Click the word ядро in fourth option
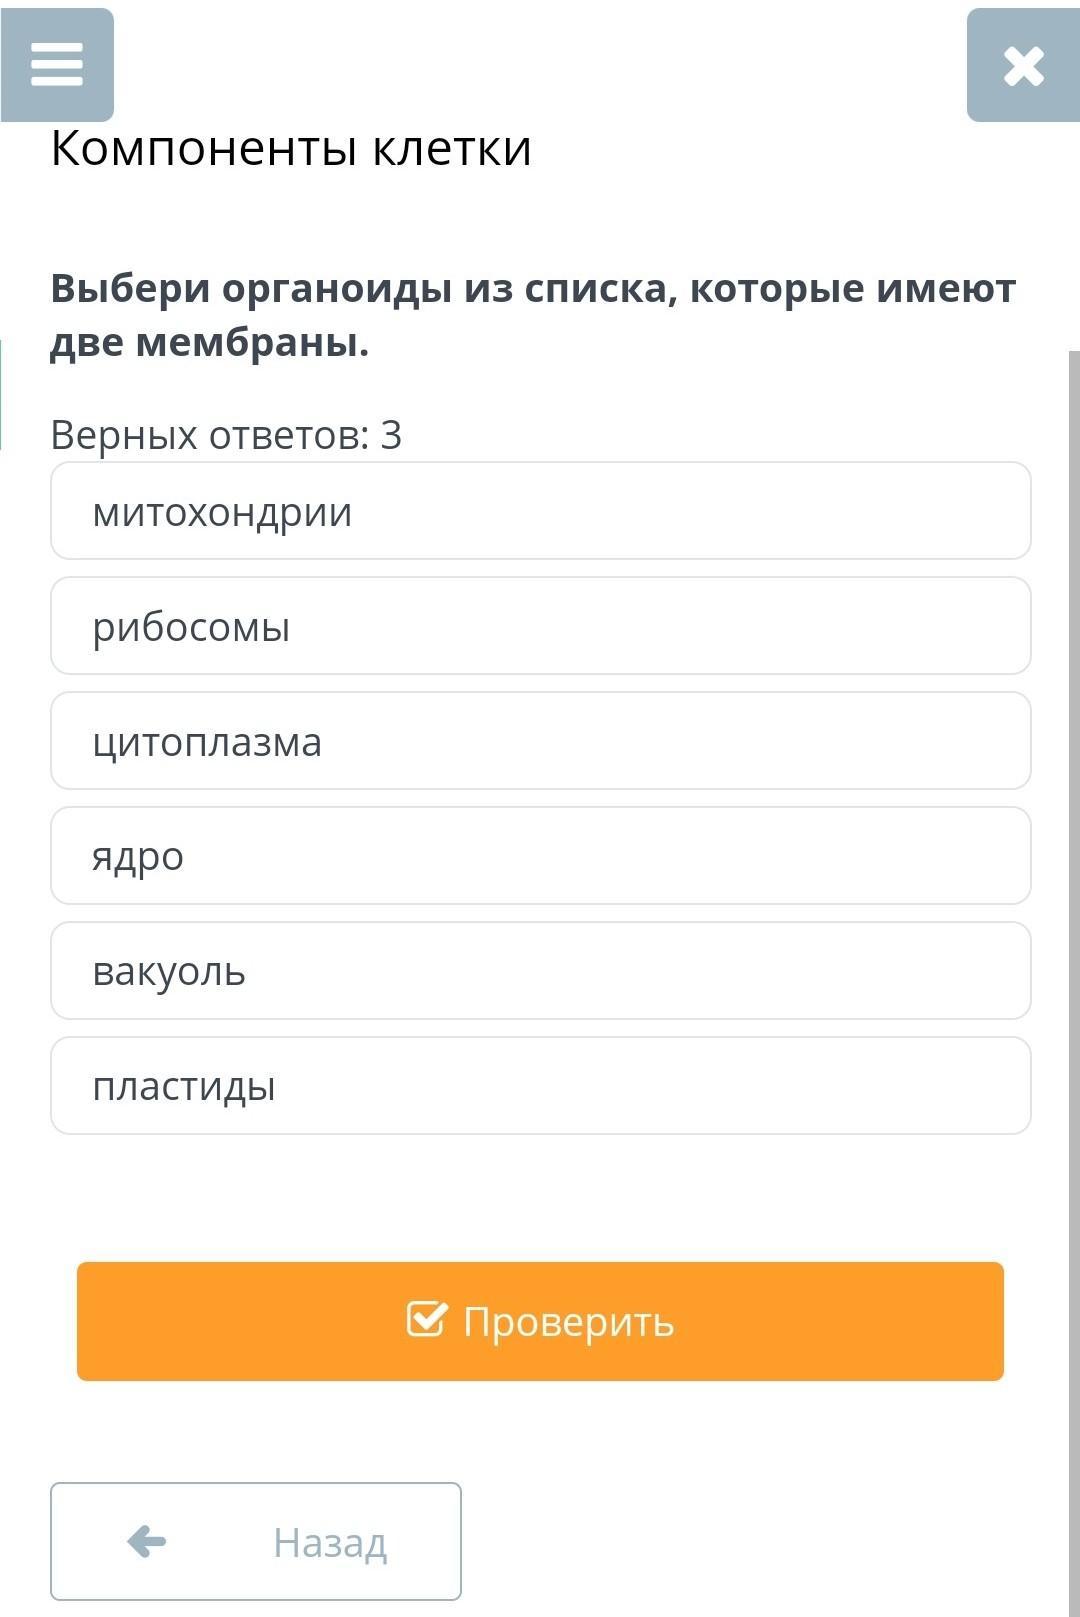The width and height of the screenshot is (1080, 1617). [138, 858]
